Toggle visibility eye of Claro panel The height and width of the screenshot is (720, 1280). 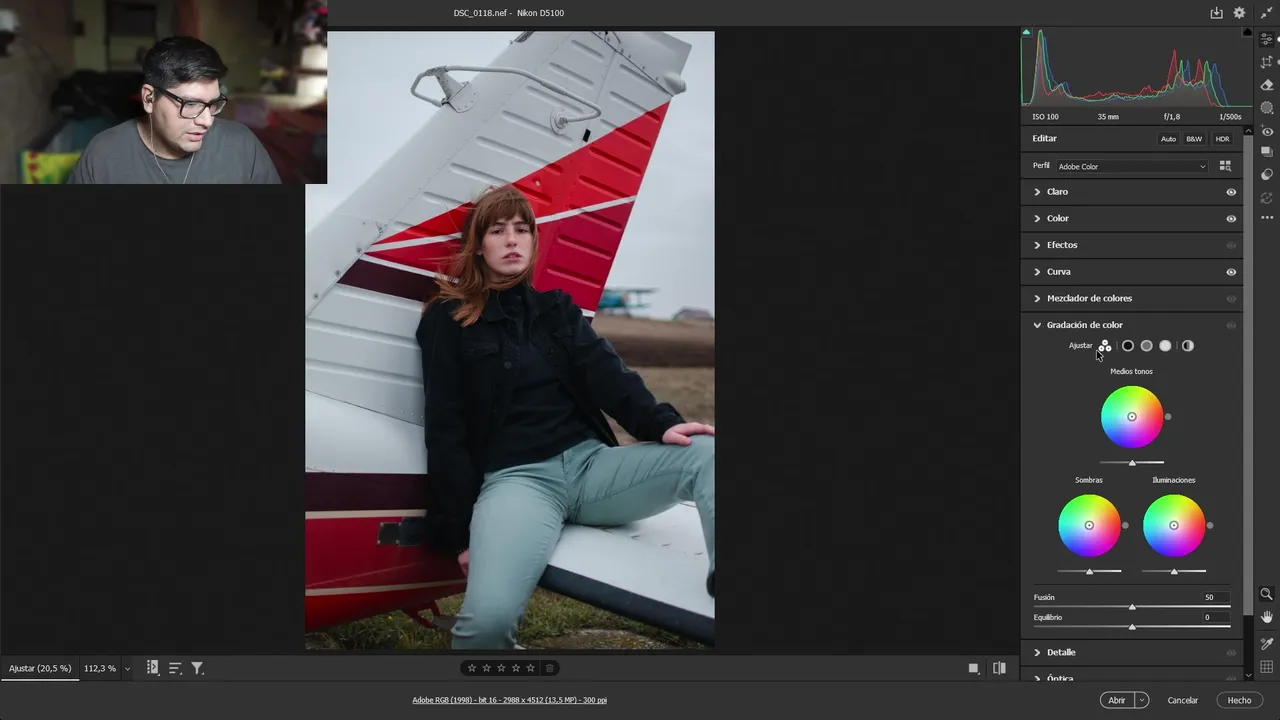[1231, 192]
